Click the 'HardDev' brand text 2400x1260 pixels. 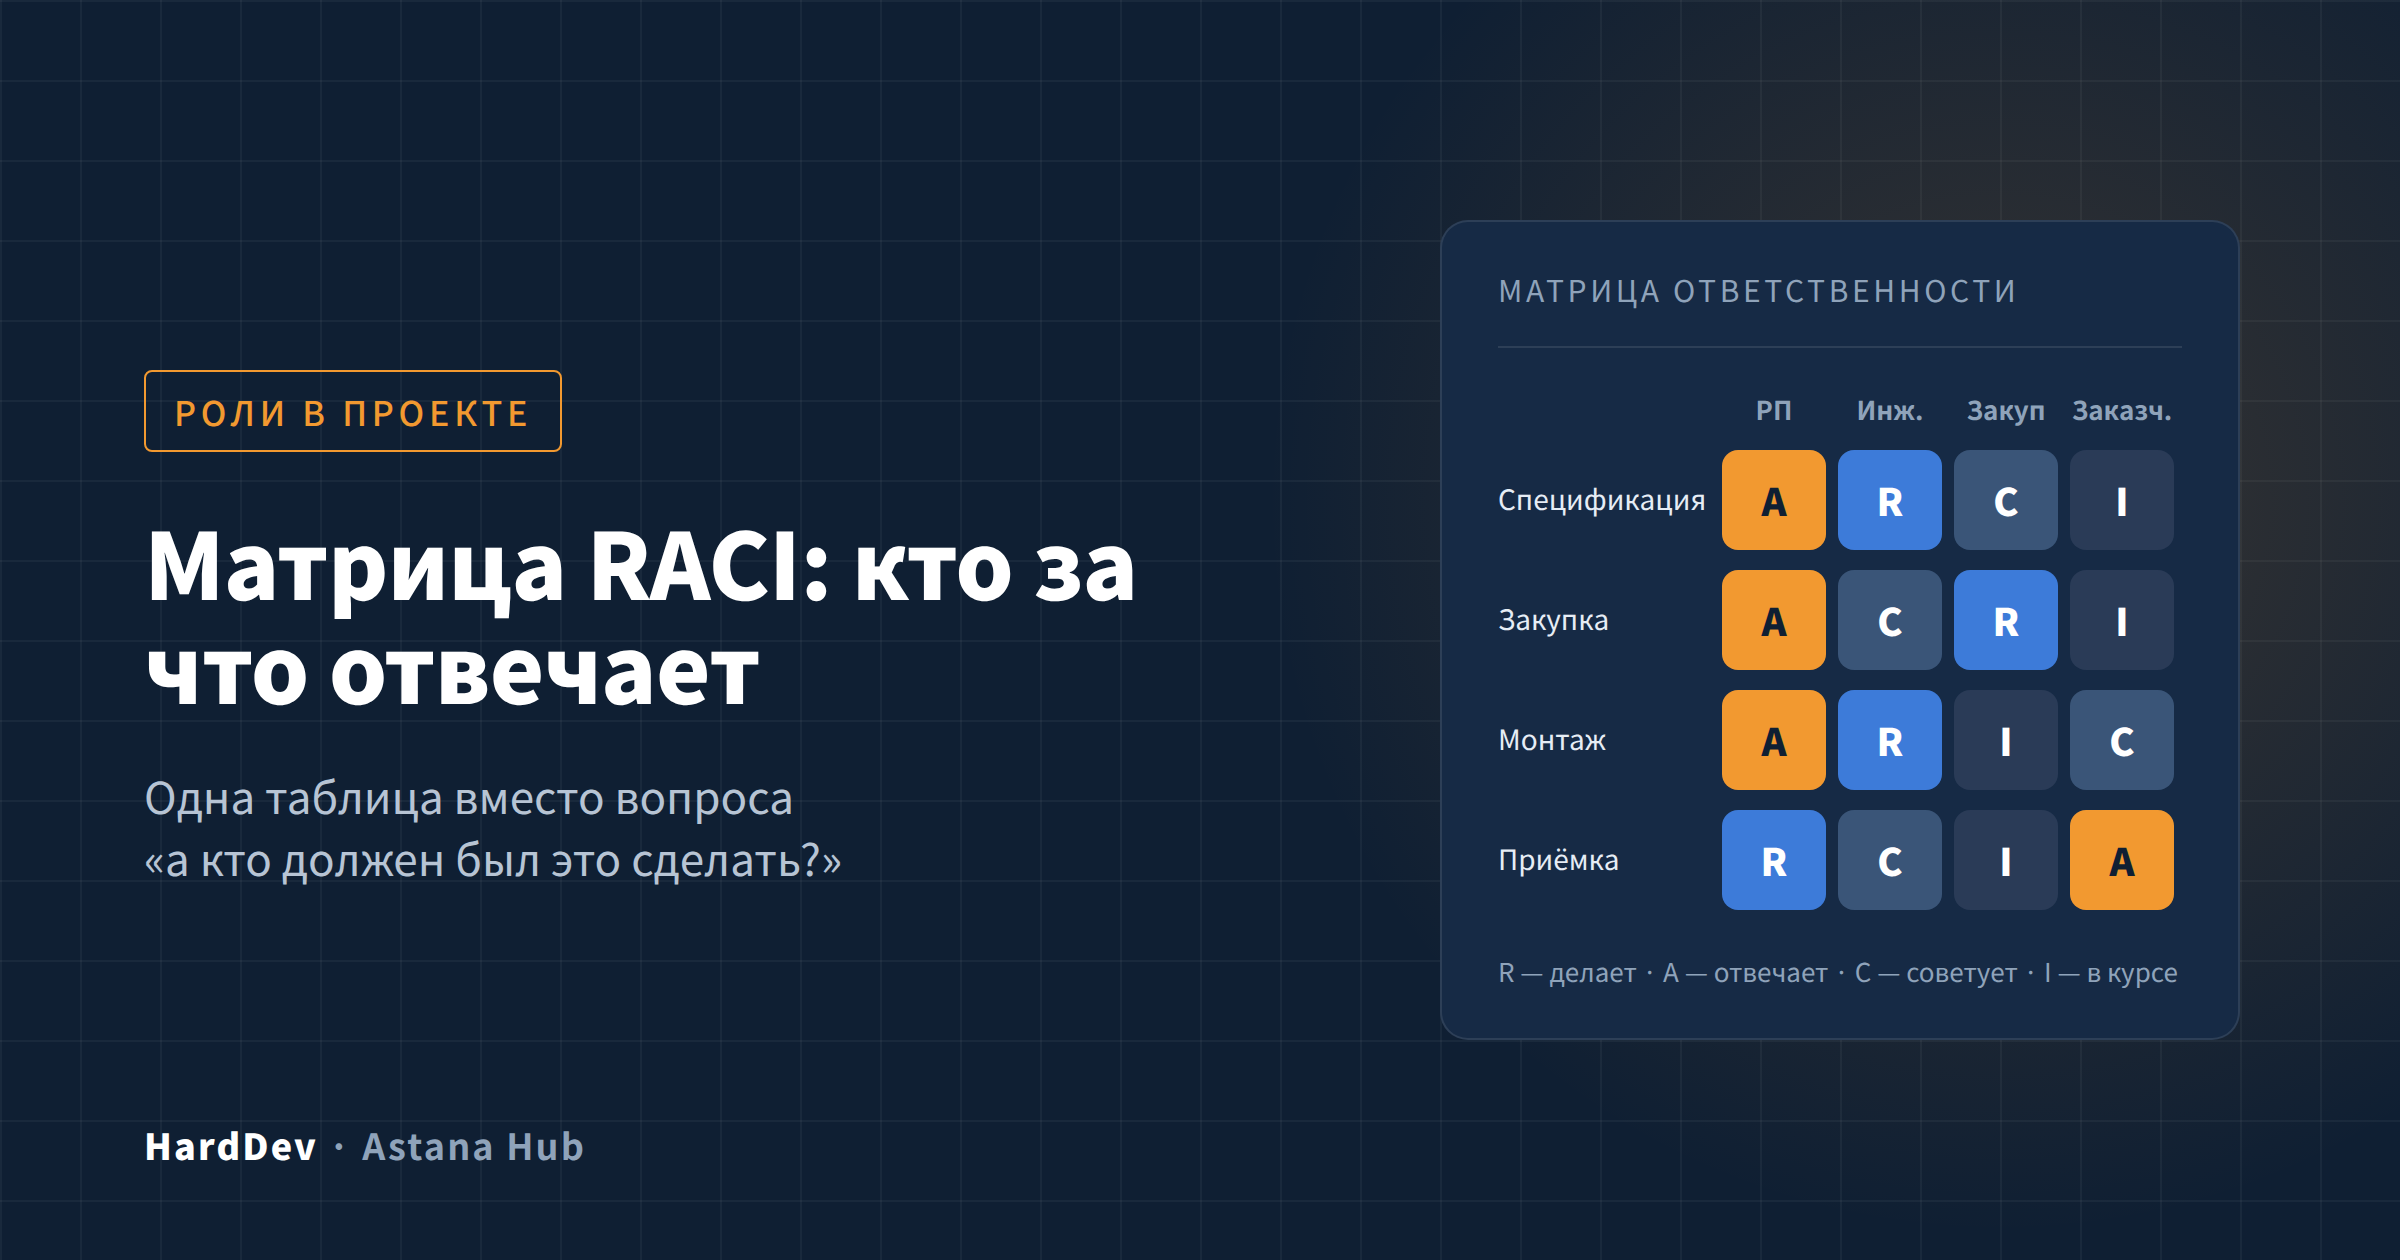pos(231,1147)
